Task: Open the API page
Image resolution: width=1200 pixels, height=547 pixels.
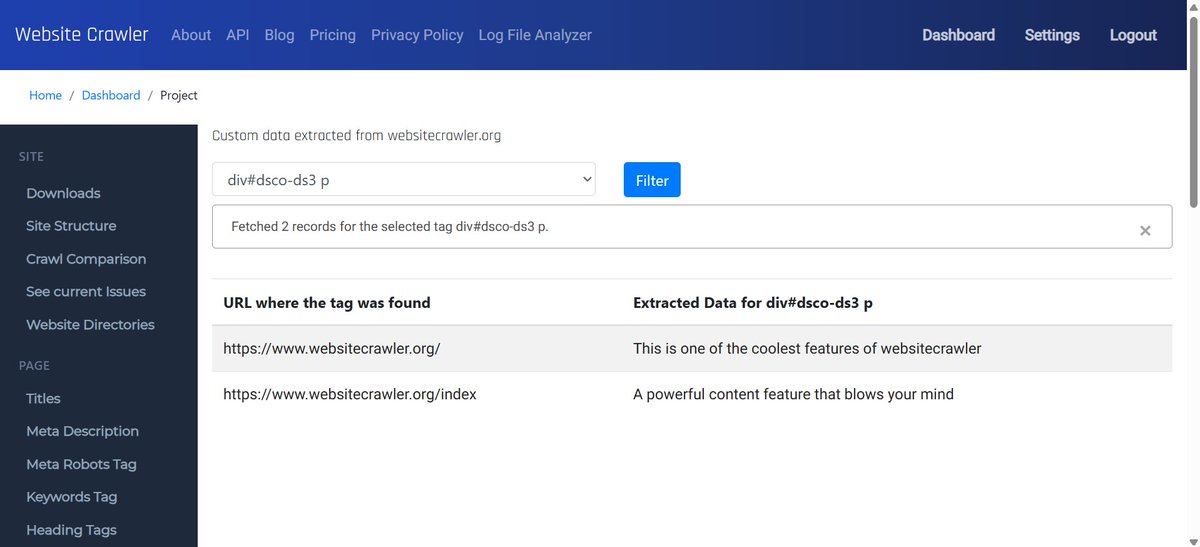Action: click(238, 35)
